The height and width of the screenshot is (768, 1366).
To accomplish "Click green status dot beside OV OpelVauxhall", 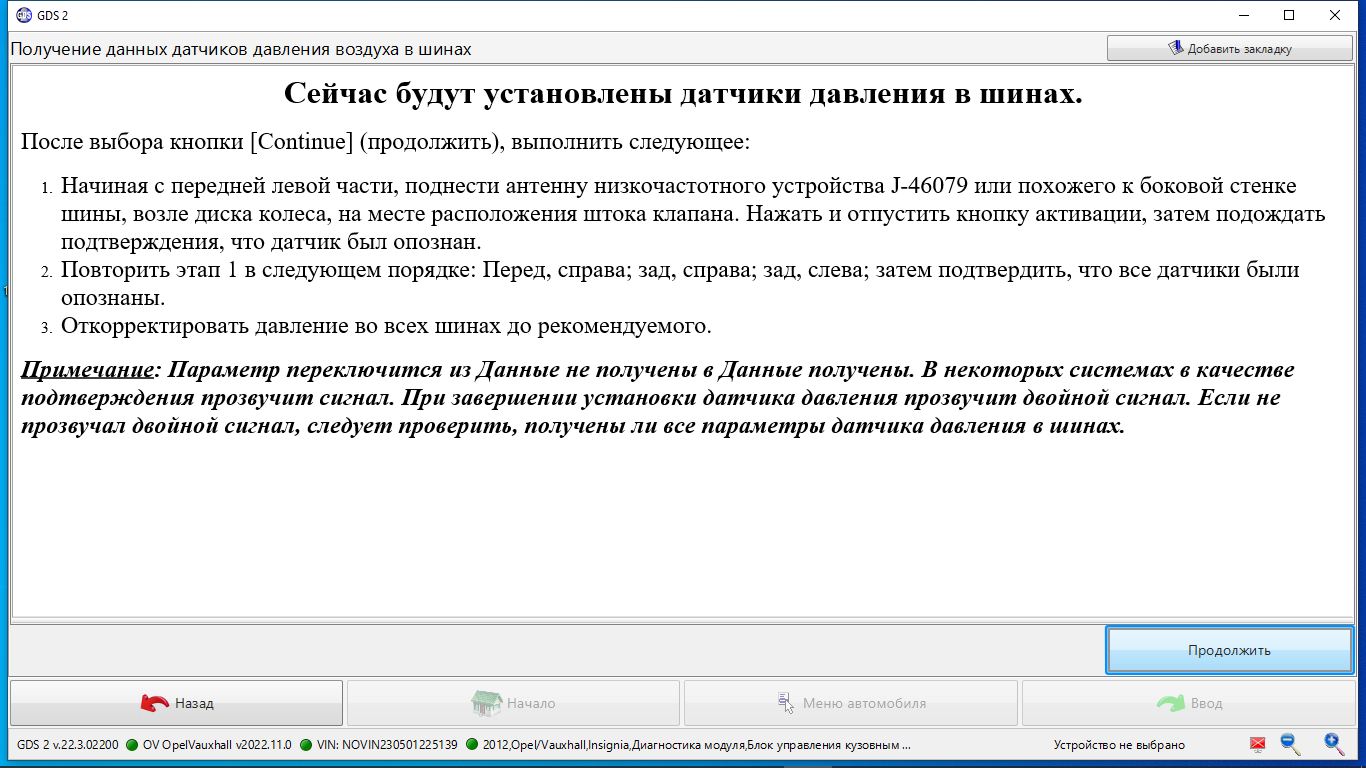I will click(x=132, y=745).
